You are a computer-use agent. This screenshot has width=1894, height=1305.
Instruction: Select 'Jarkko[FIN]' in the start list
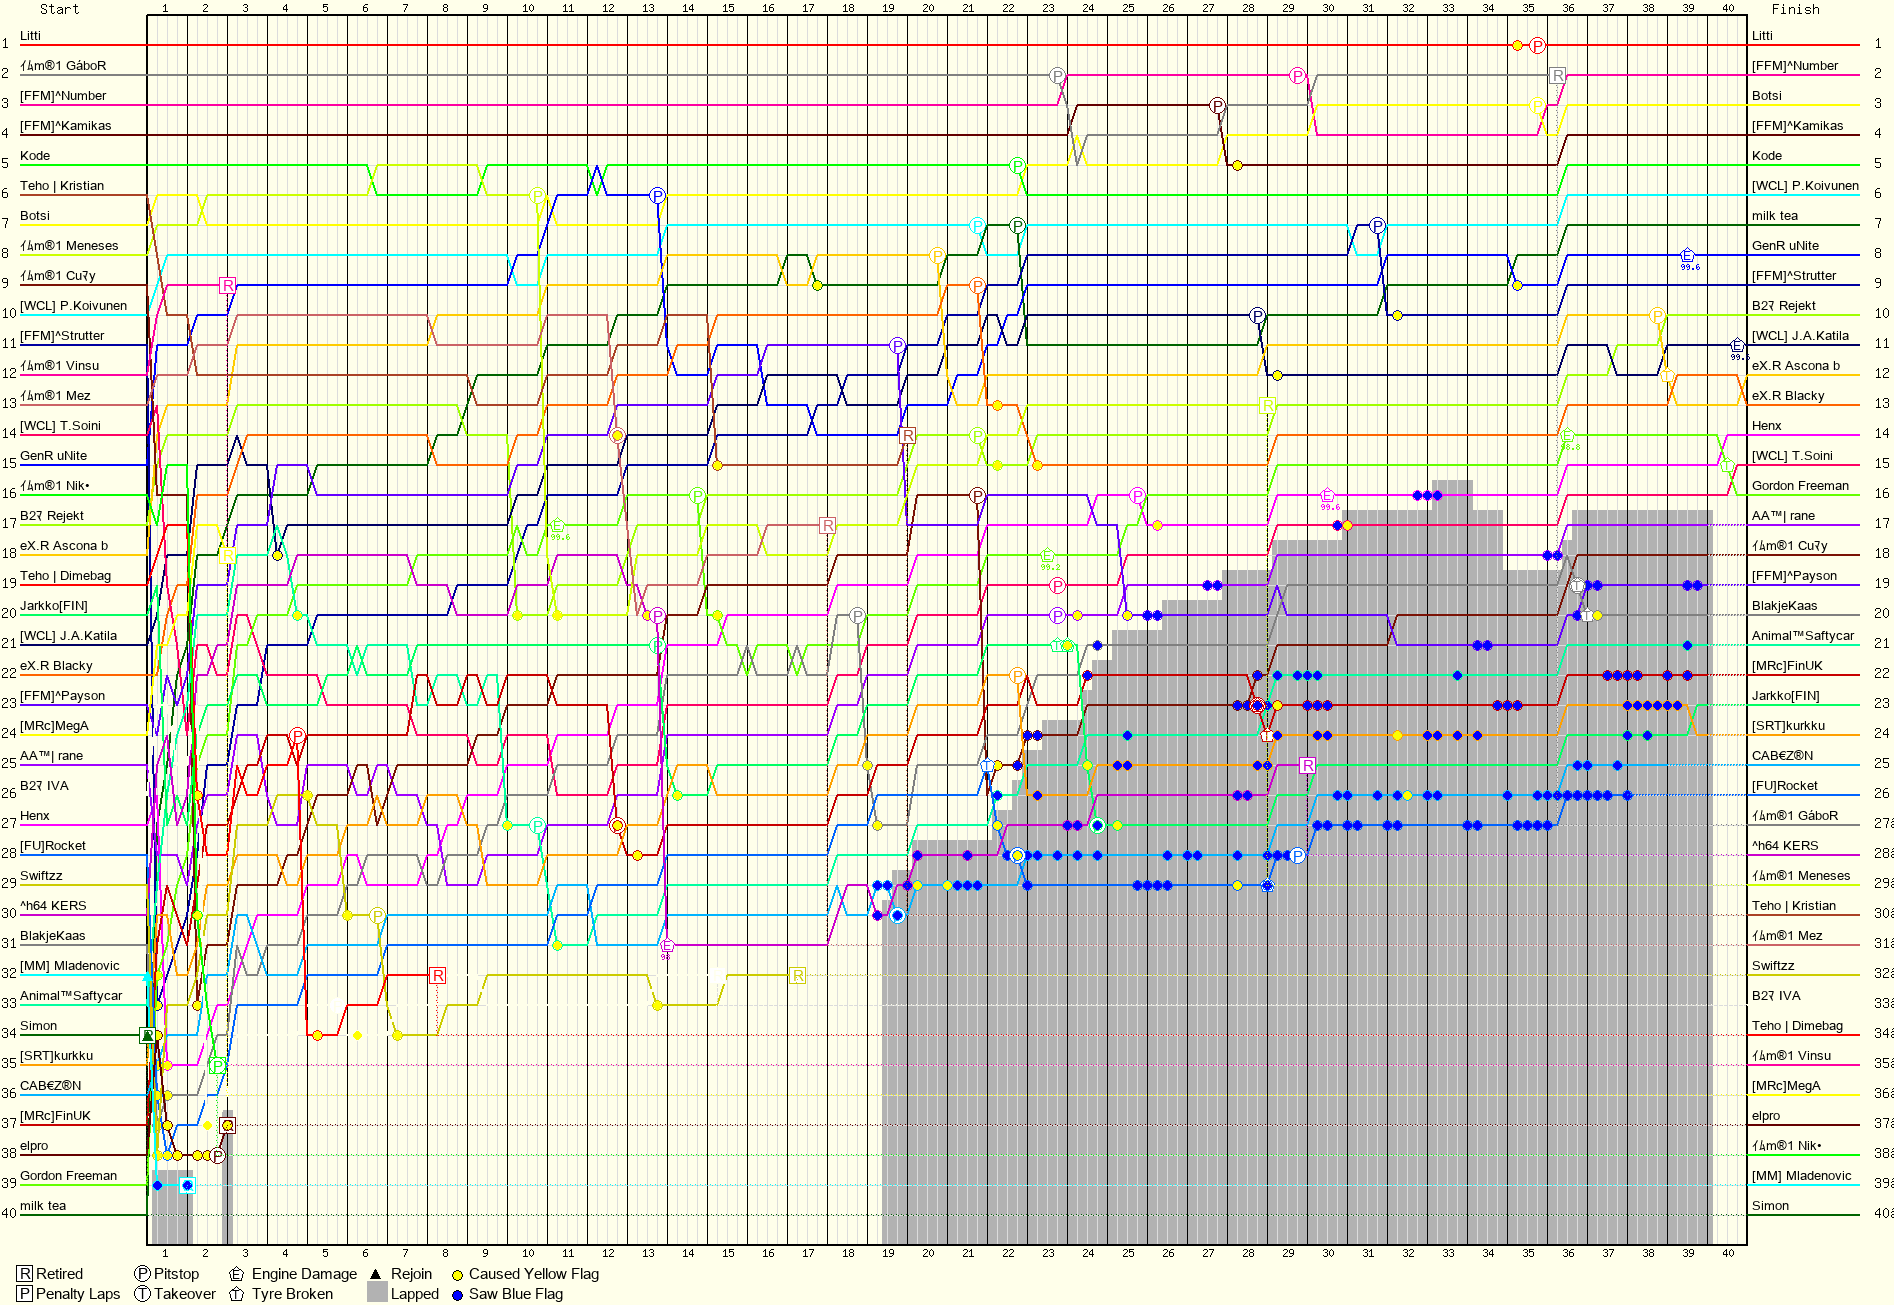point(54,606)
